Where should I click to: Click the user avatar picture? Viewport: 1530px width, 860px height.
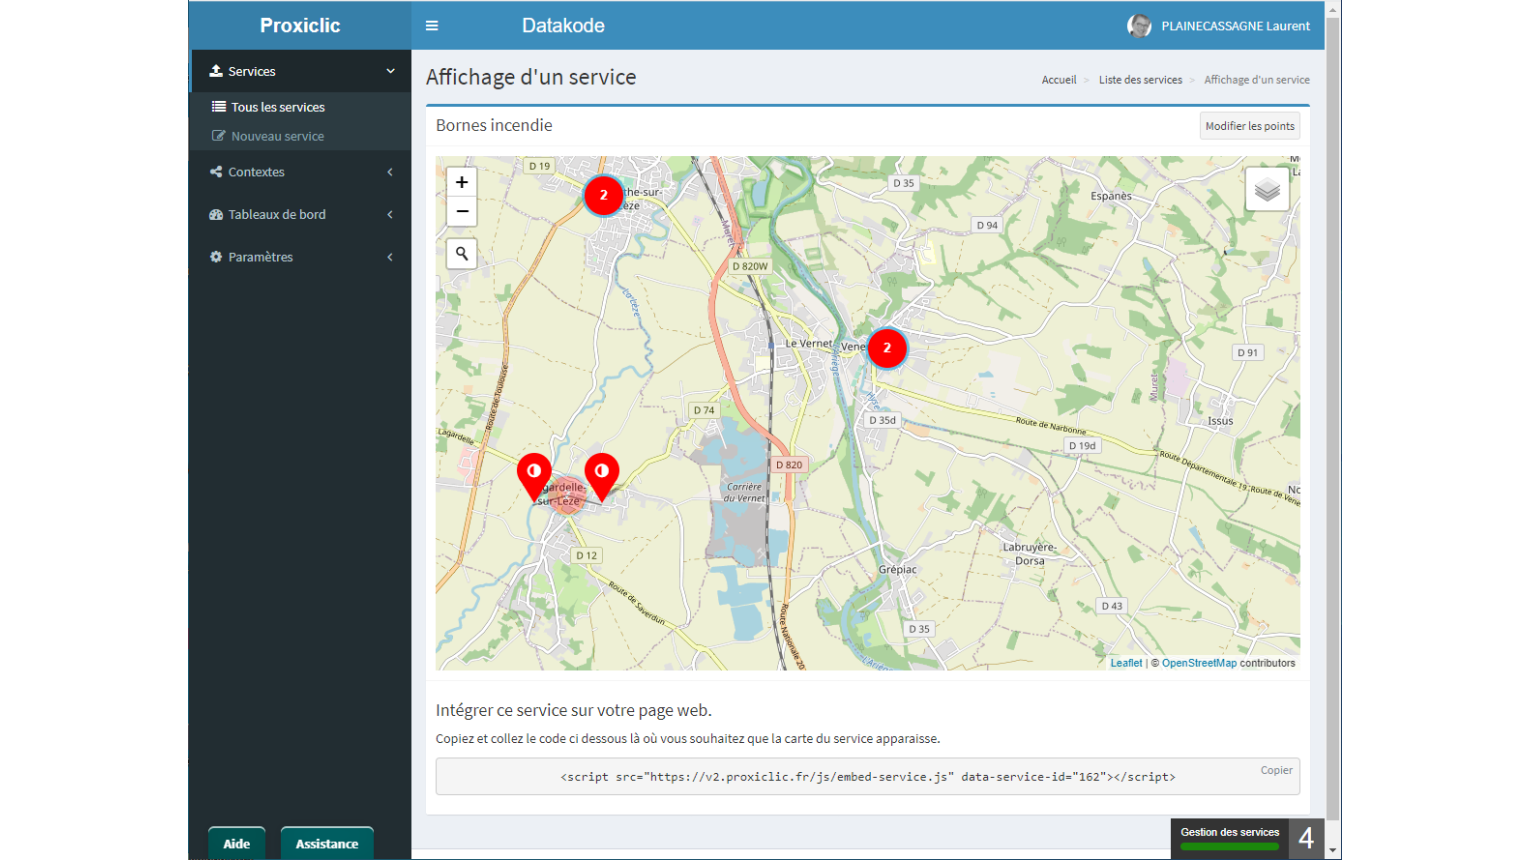[x=1139, y=26]
